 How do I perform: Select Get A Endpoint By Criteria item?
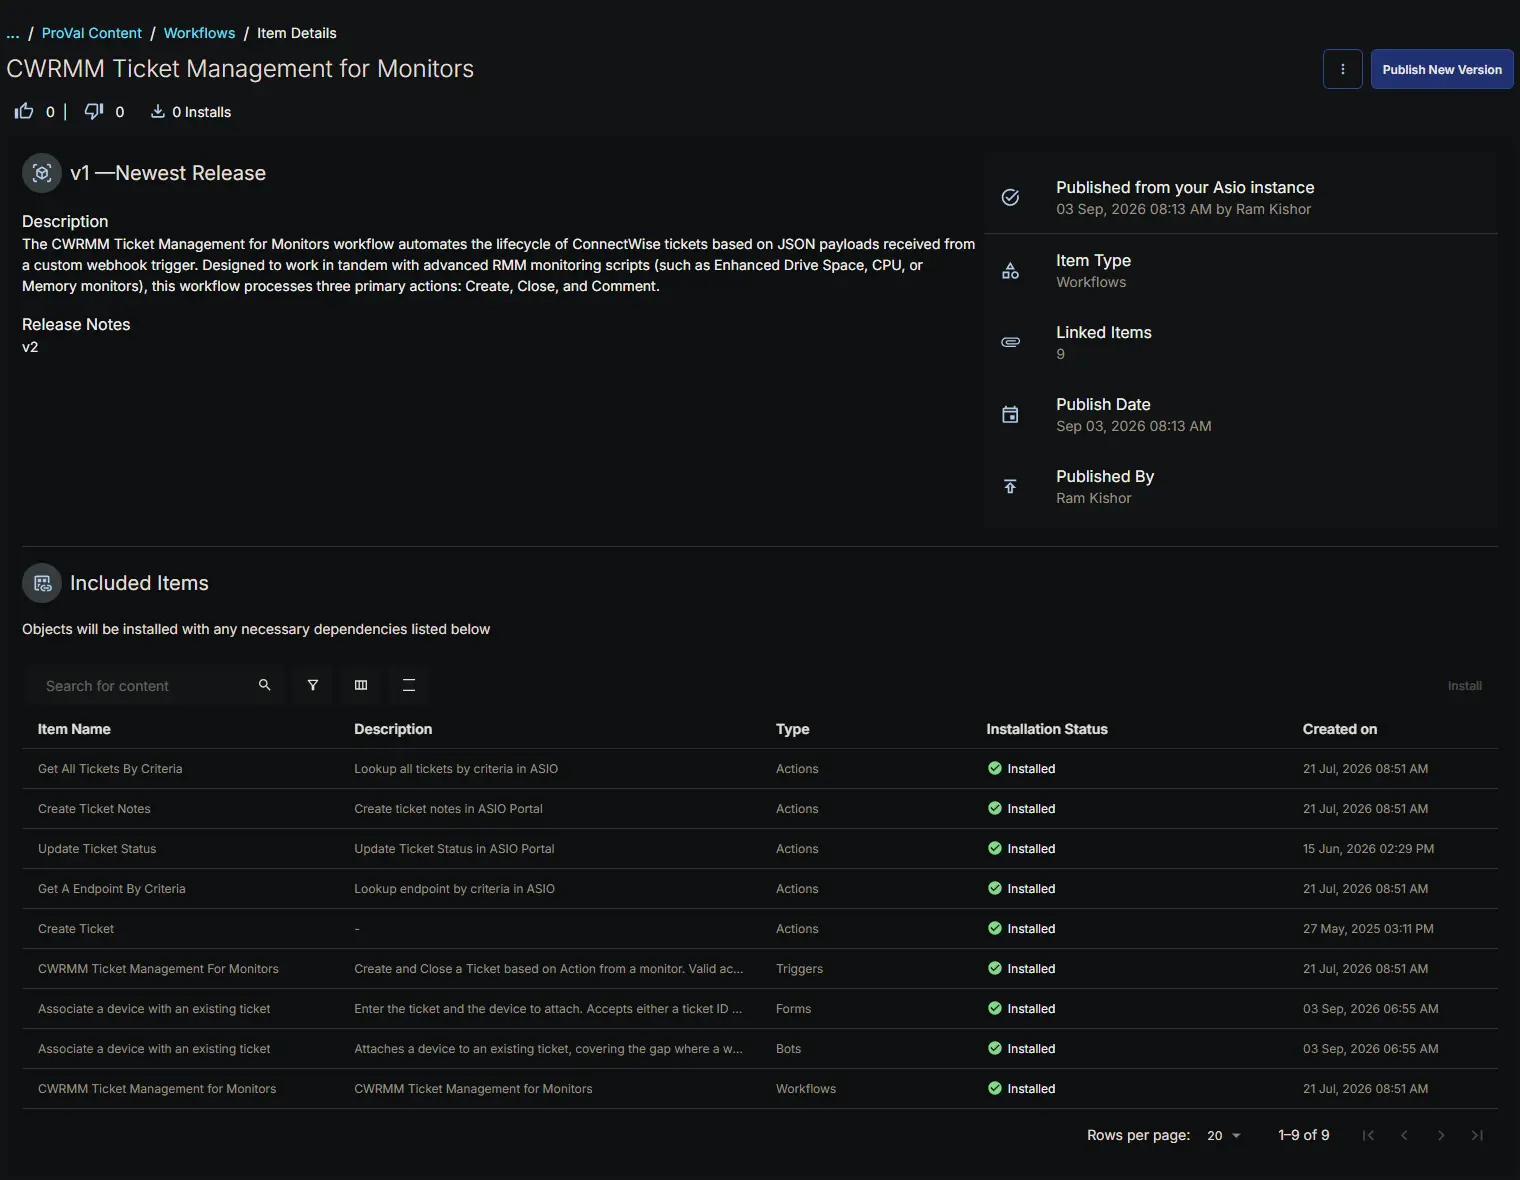tap(111, 888)
